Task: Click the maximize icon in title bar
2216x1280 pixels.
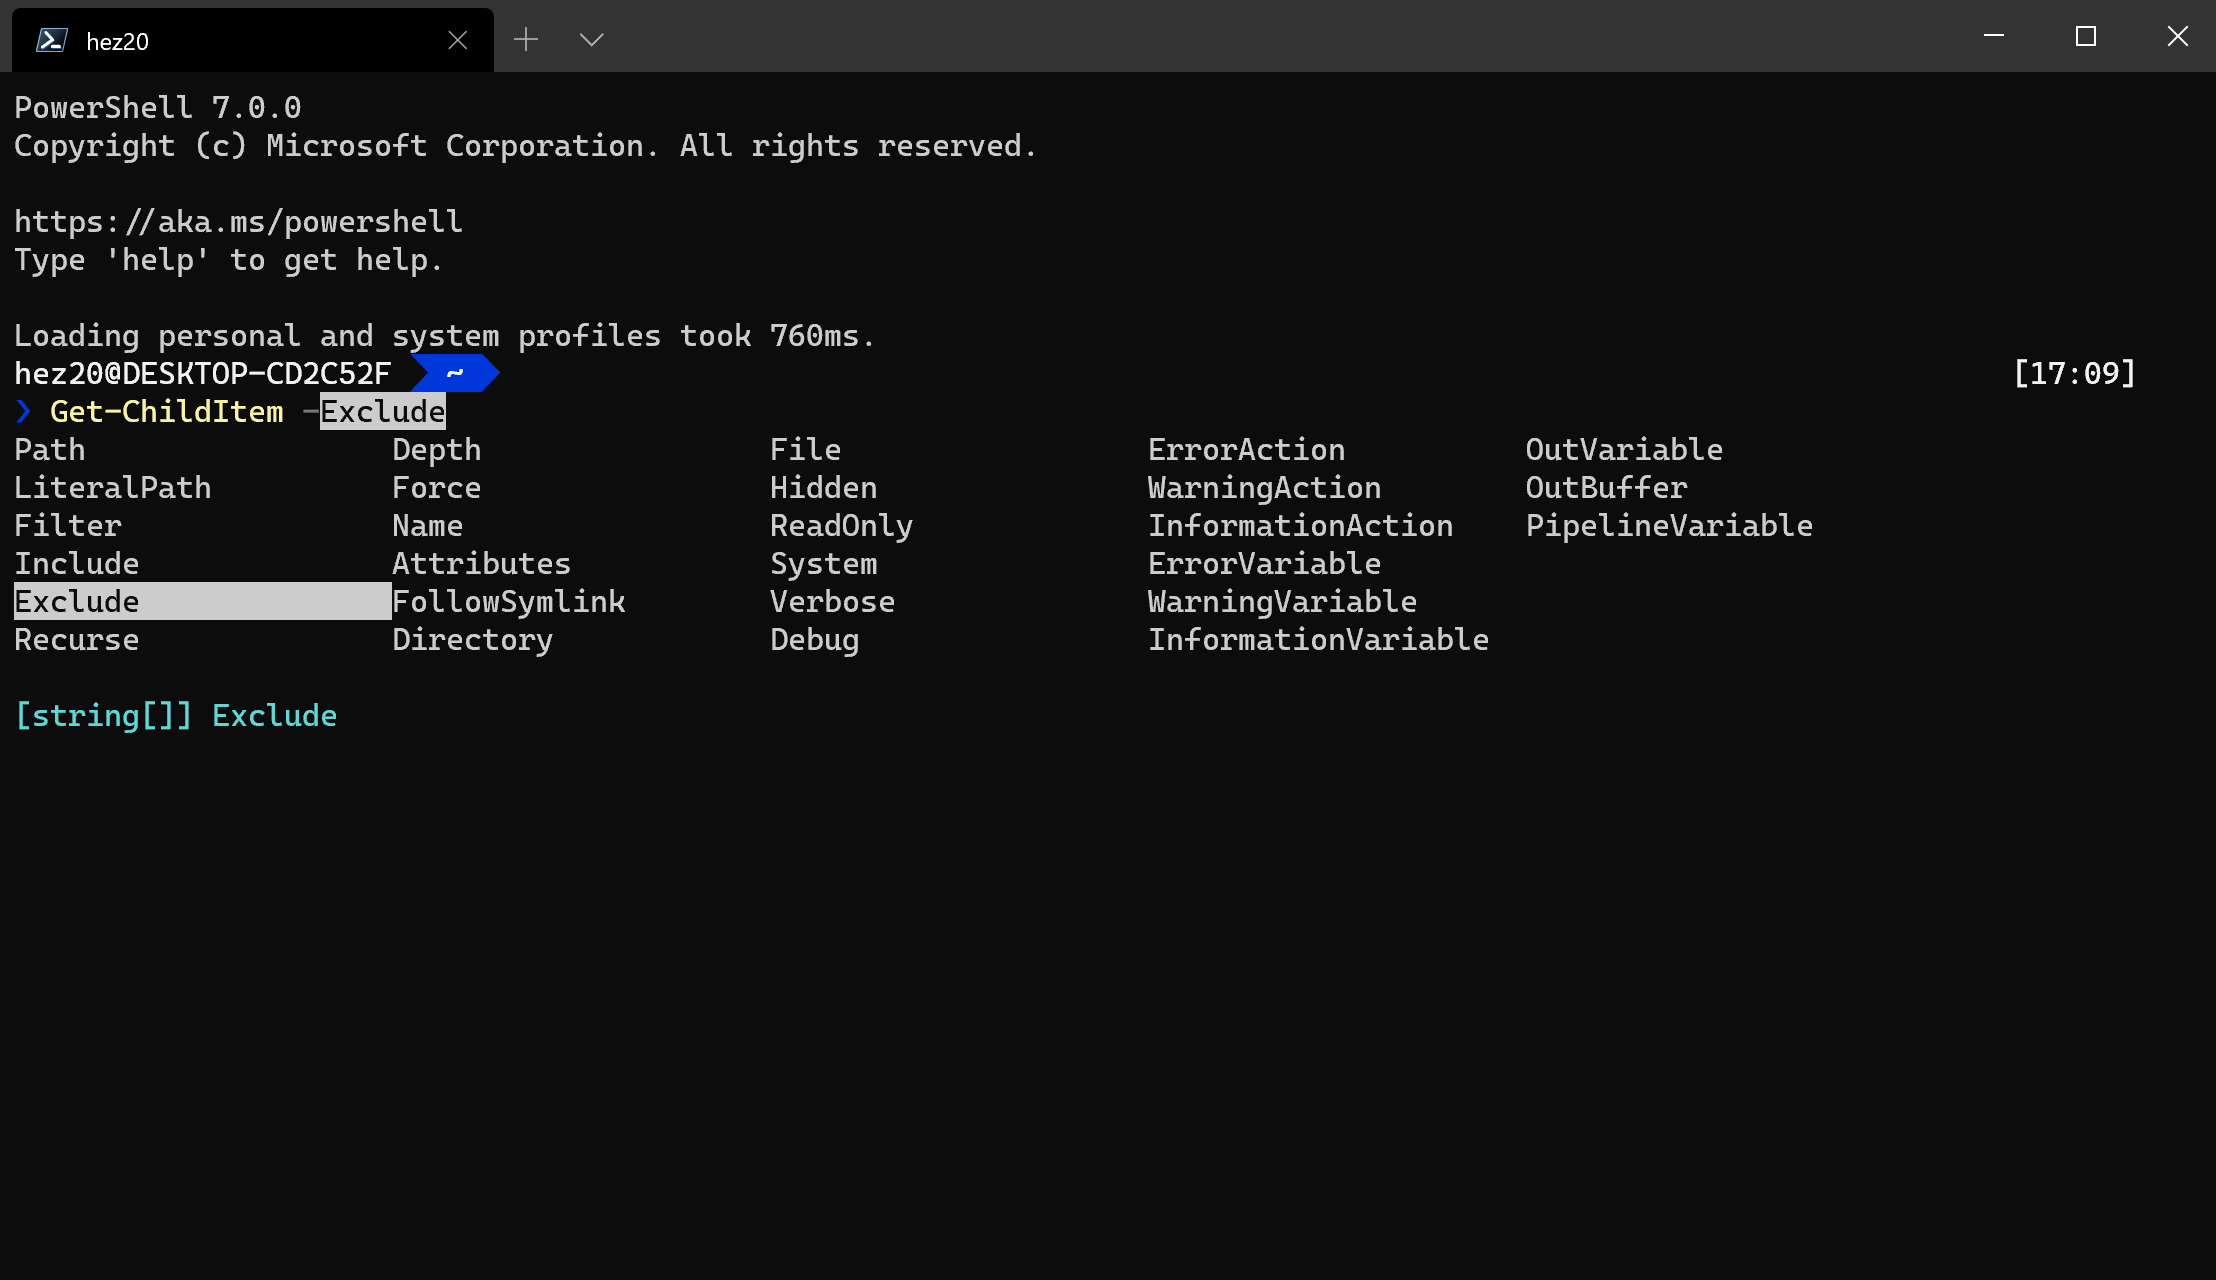Action: (2085, 36)
